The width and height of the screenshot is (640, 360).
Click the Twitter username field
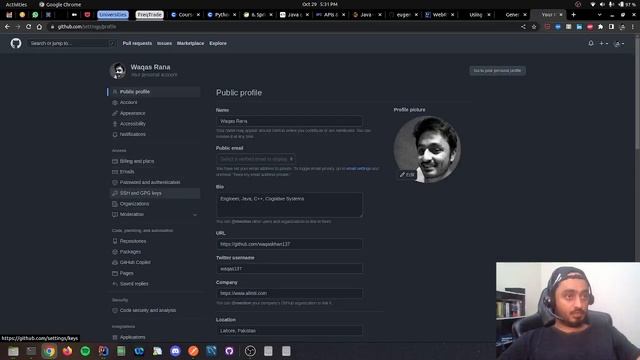pyautogui.click(x=289, y=269)
